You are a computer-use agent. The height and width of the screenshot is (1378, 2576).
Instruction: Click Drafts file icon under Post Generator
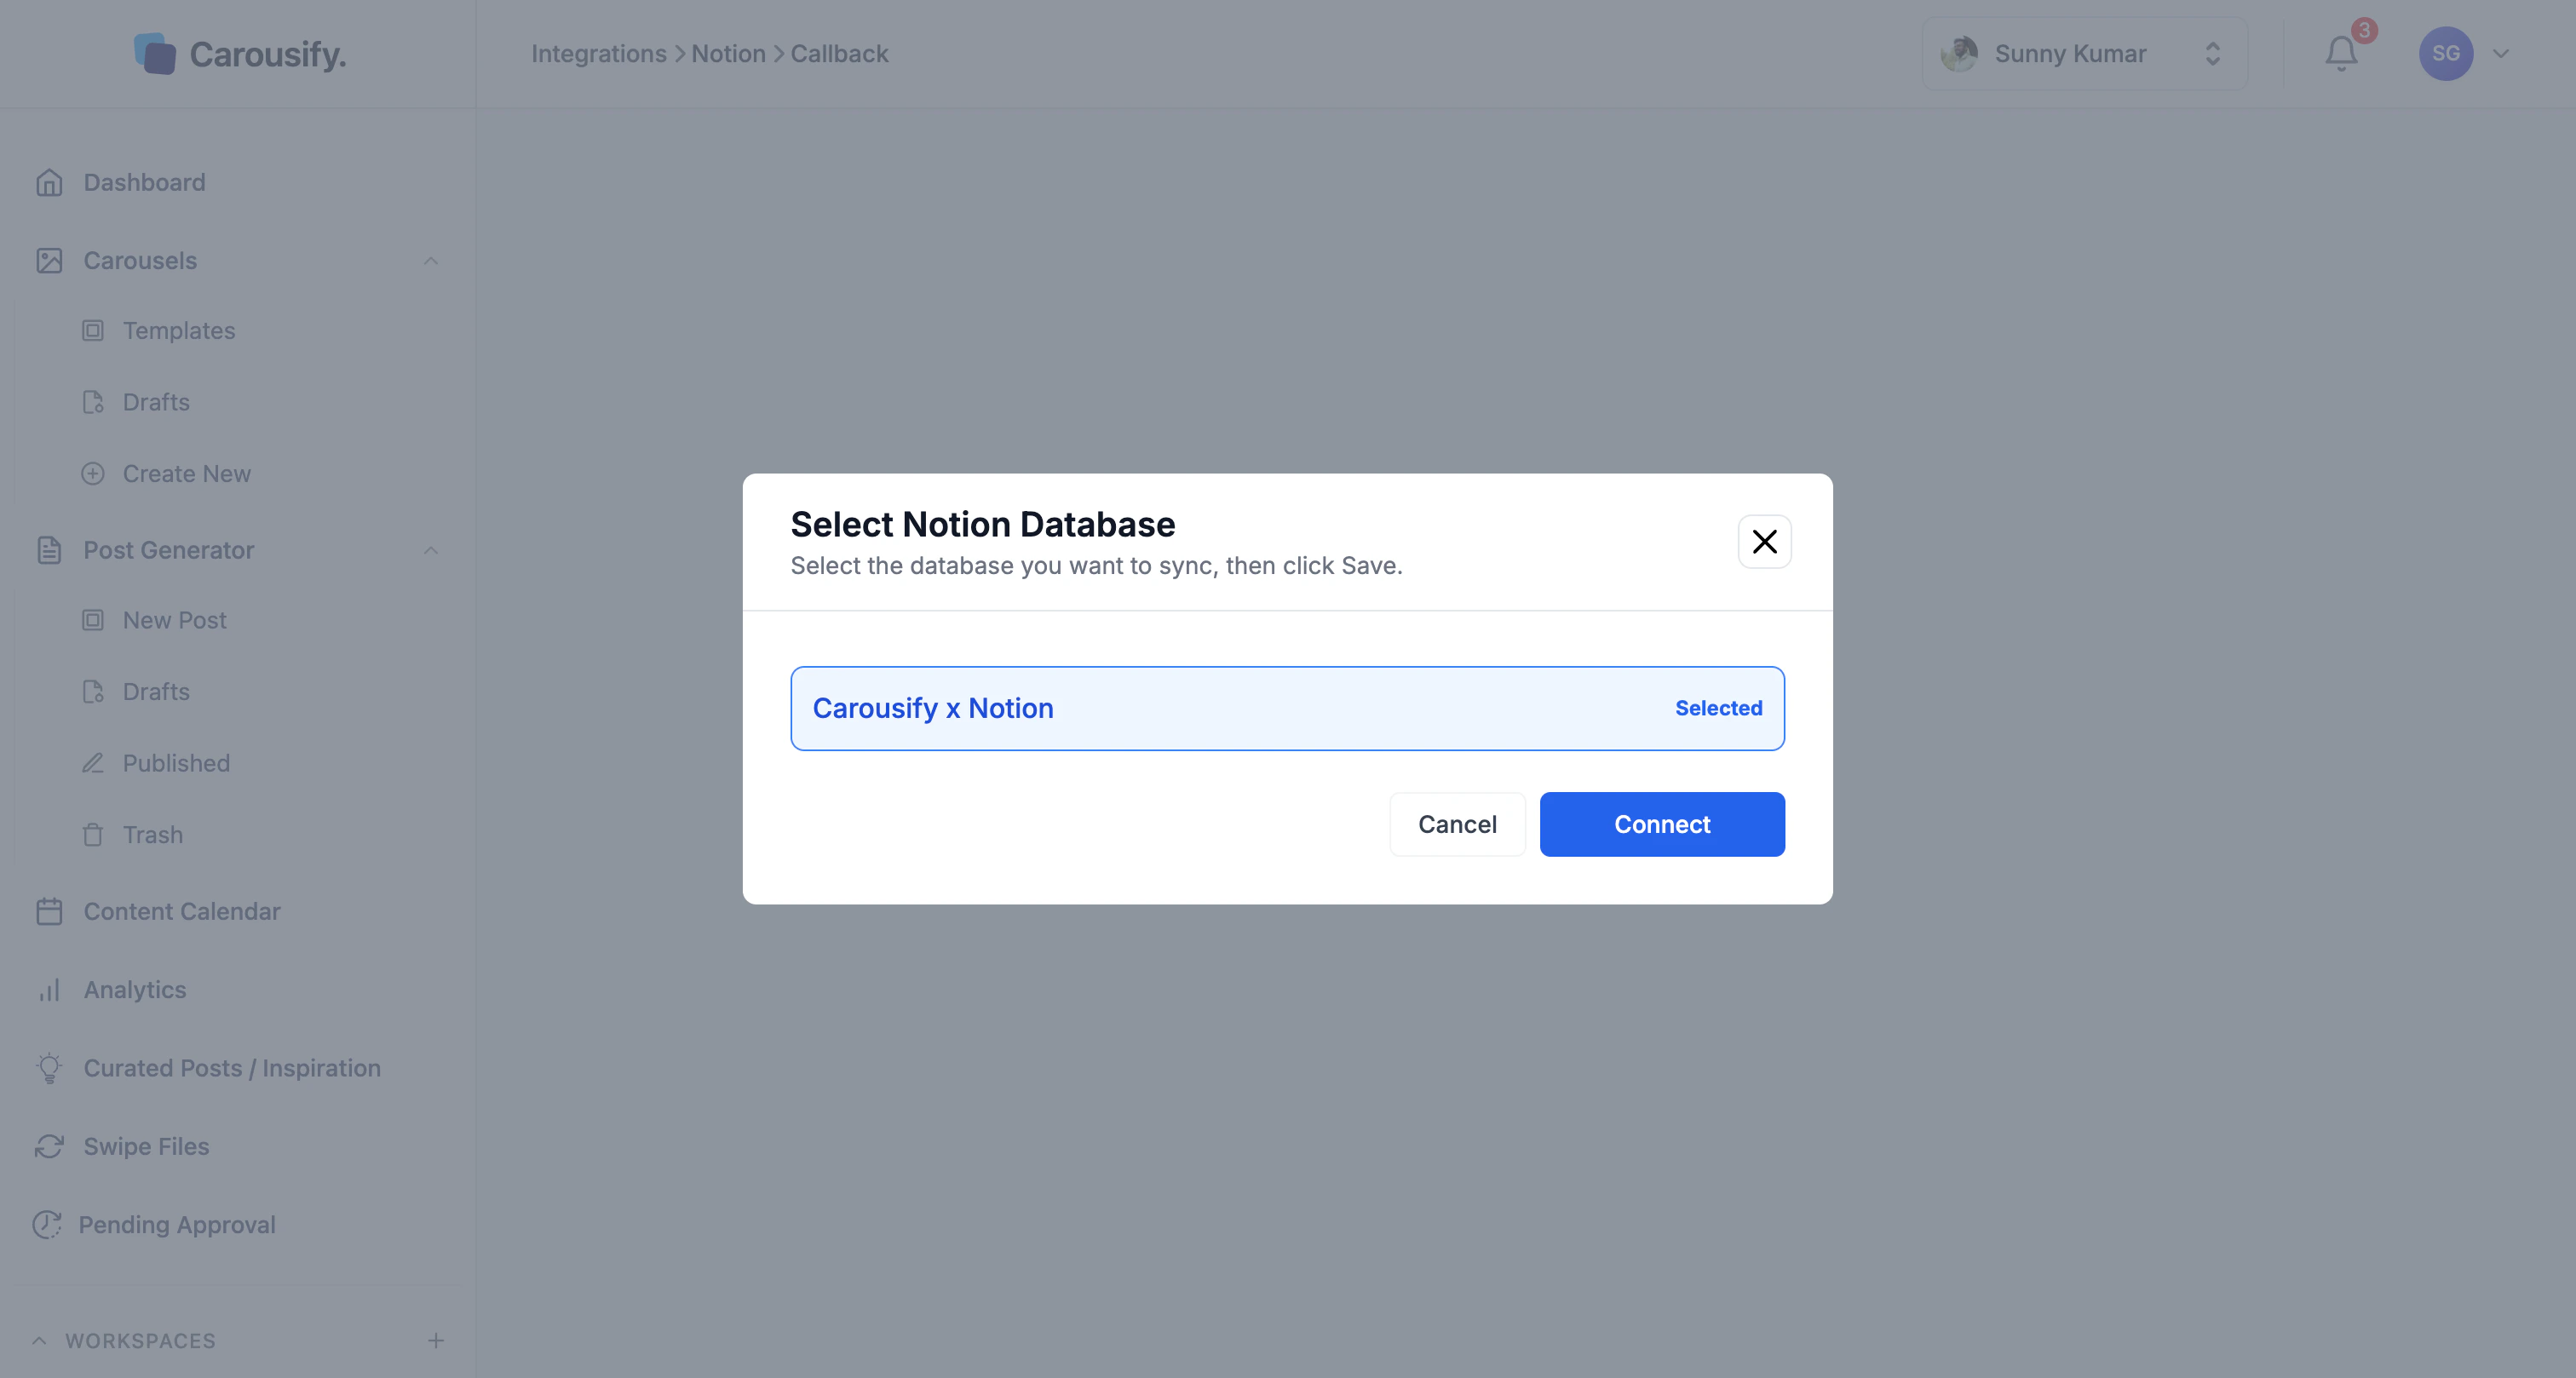93,692
